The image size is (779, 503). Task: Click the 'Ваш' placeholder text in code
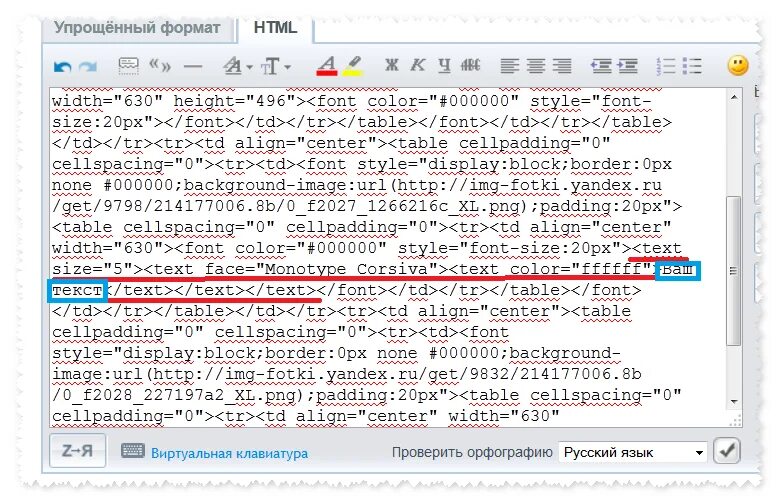click(x=678, y=270)
